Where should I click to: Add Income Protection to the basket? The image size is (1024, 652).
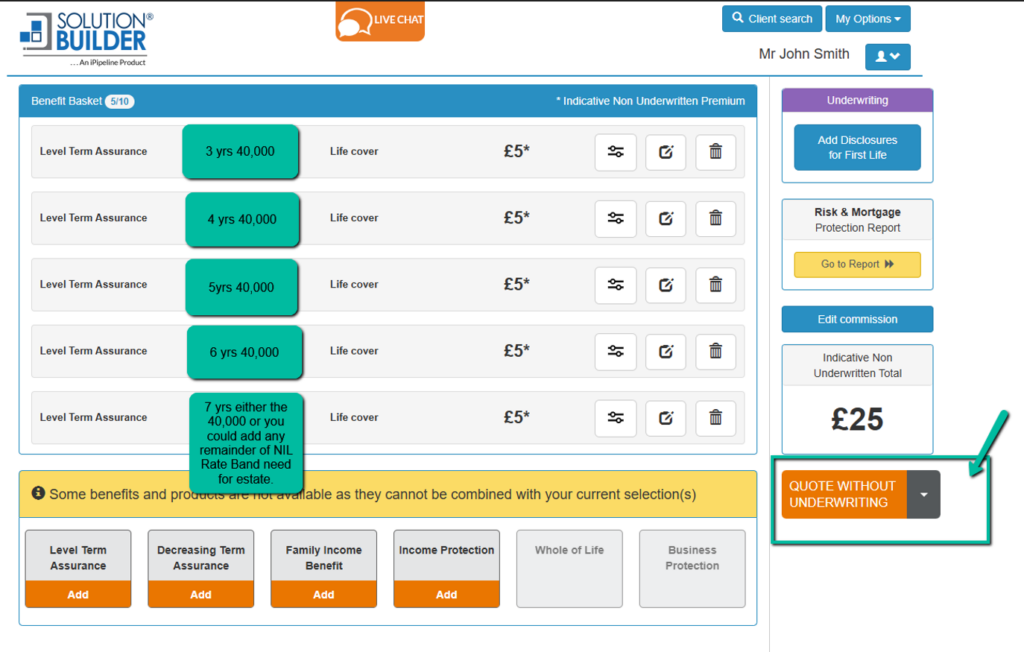click(x=446, y=594)
